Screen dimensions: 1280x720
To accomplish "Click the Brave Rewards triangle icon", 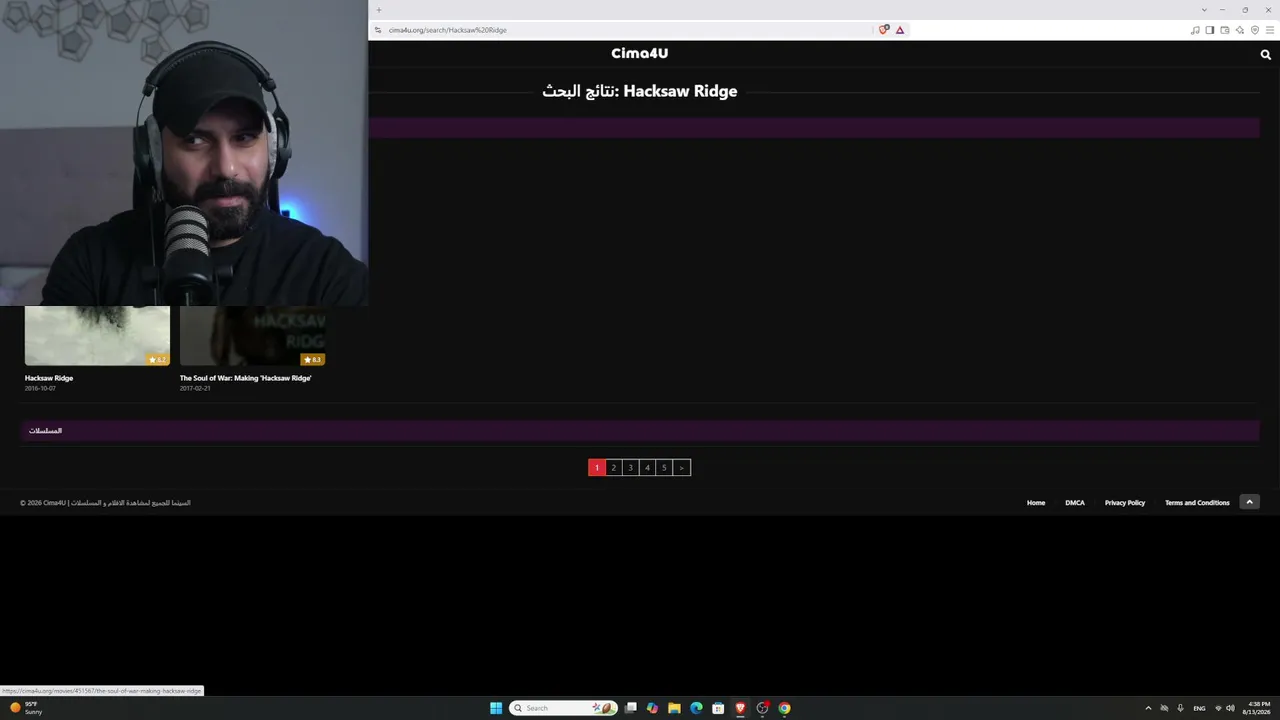I will pyautogui.click(x=900, y=30).
